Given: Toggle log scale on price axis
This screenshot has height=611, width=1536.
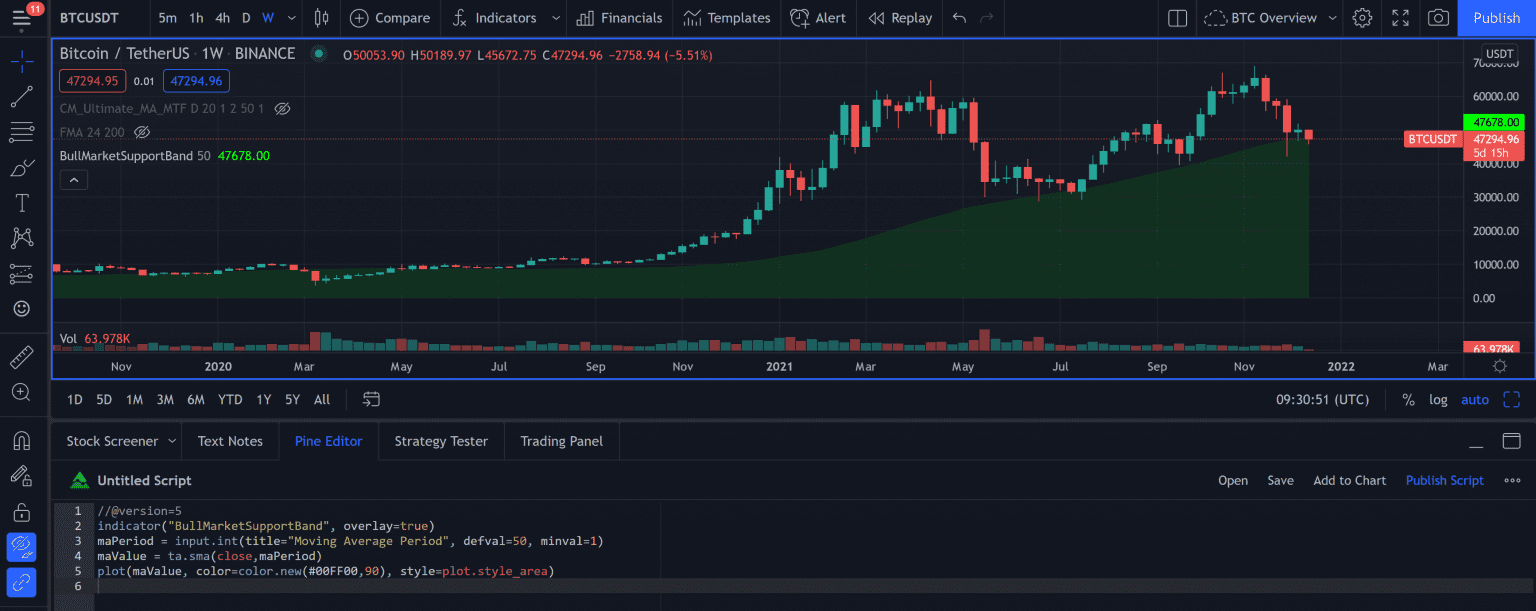Looking at the screenshot, I should pos(1438,400).
